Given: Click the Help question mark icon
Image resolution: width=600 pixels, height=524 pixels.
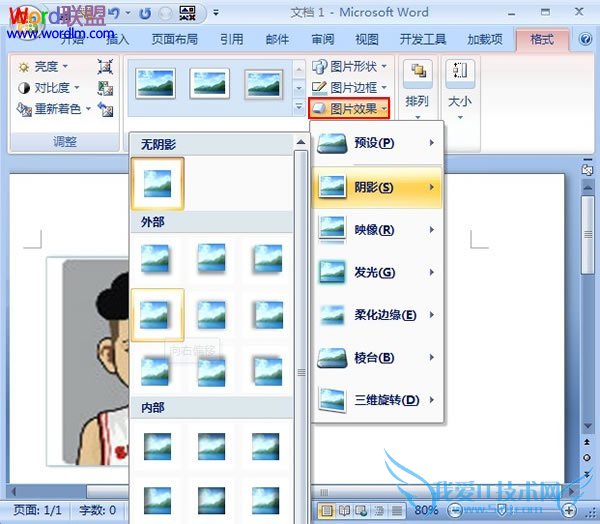Looking at the screenshot, I should [x=585, y=39].
